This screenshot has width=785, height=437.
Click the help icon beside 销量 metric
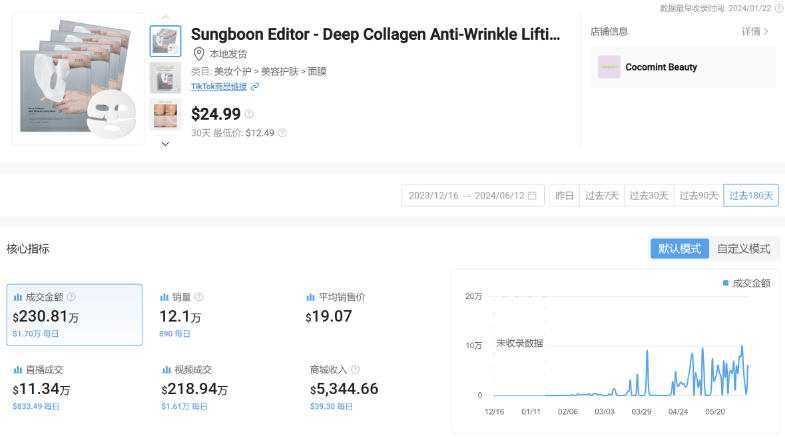point(199,297)
